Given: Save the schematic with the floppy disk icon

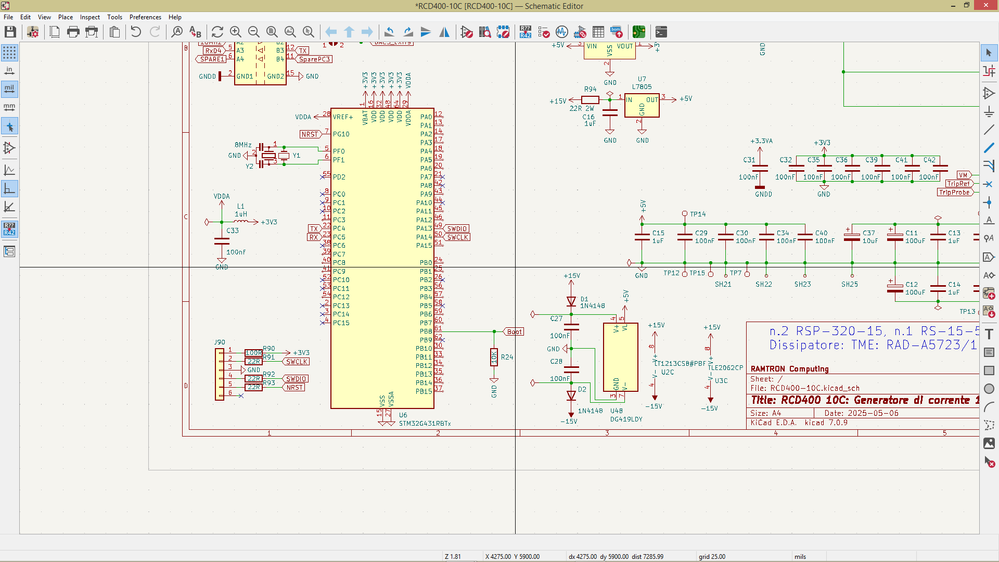Looking at the screenshot, I should [10, 32].
